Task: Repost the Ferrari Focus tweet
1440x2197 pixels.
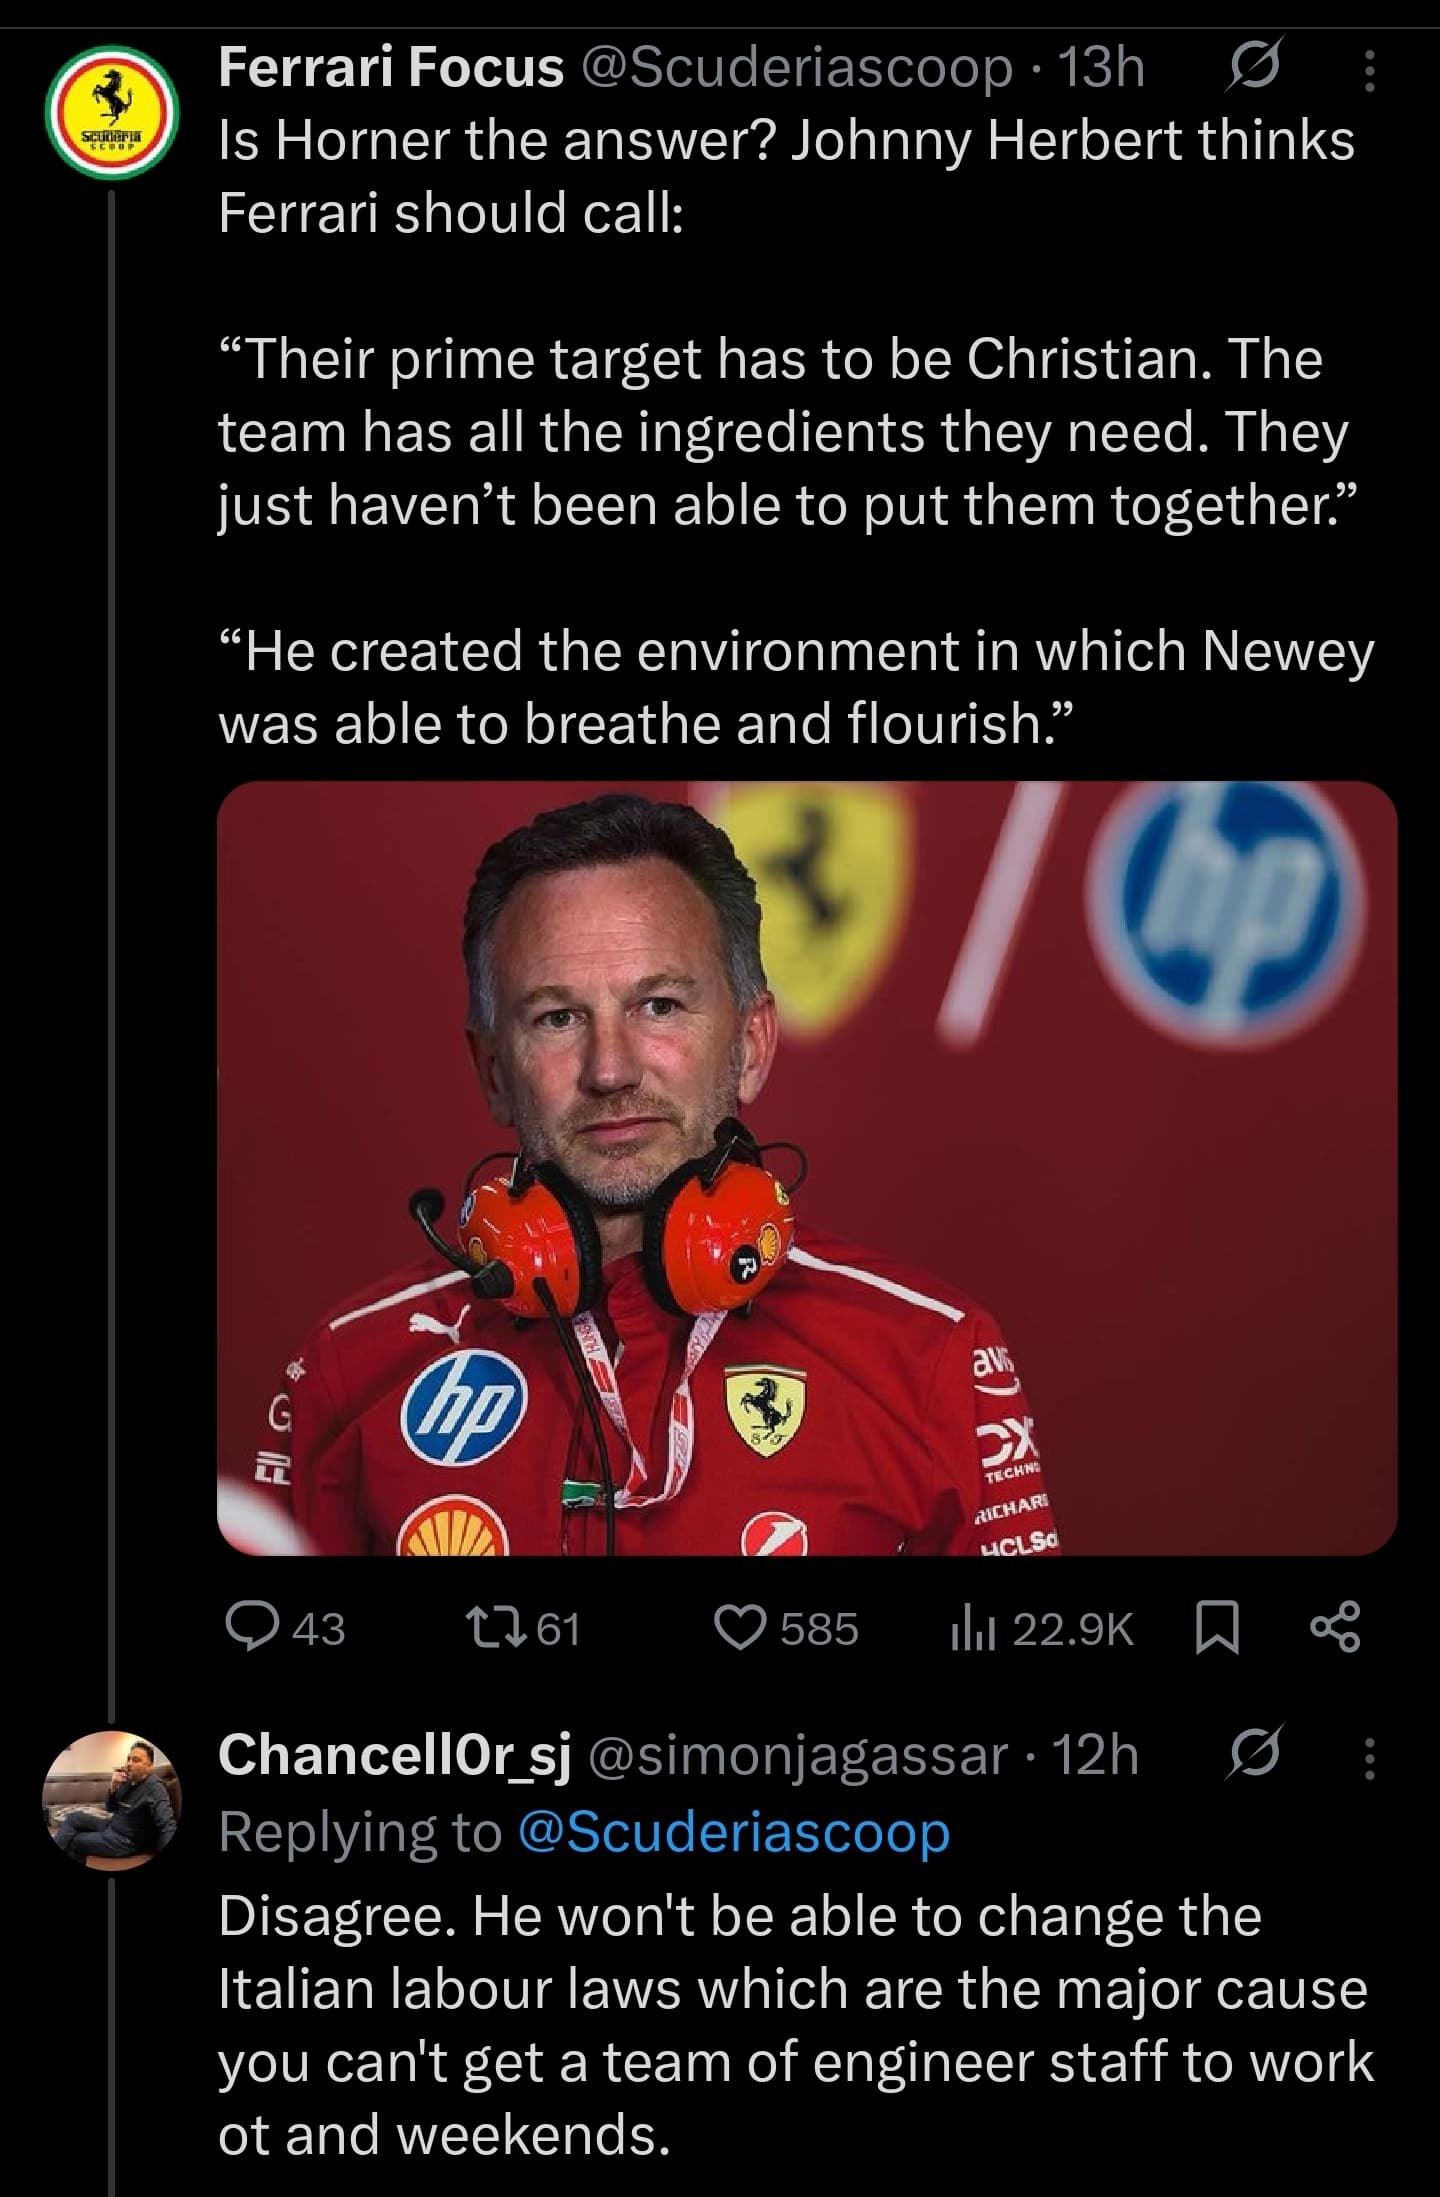Action: click(495, 1628)
